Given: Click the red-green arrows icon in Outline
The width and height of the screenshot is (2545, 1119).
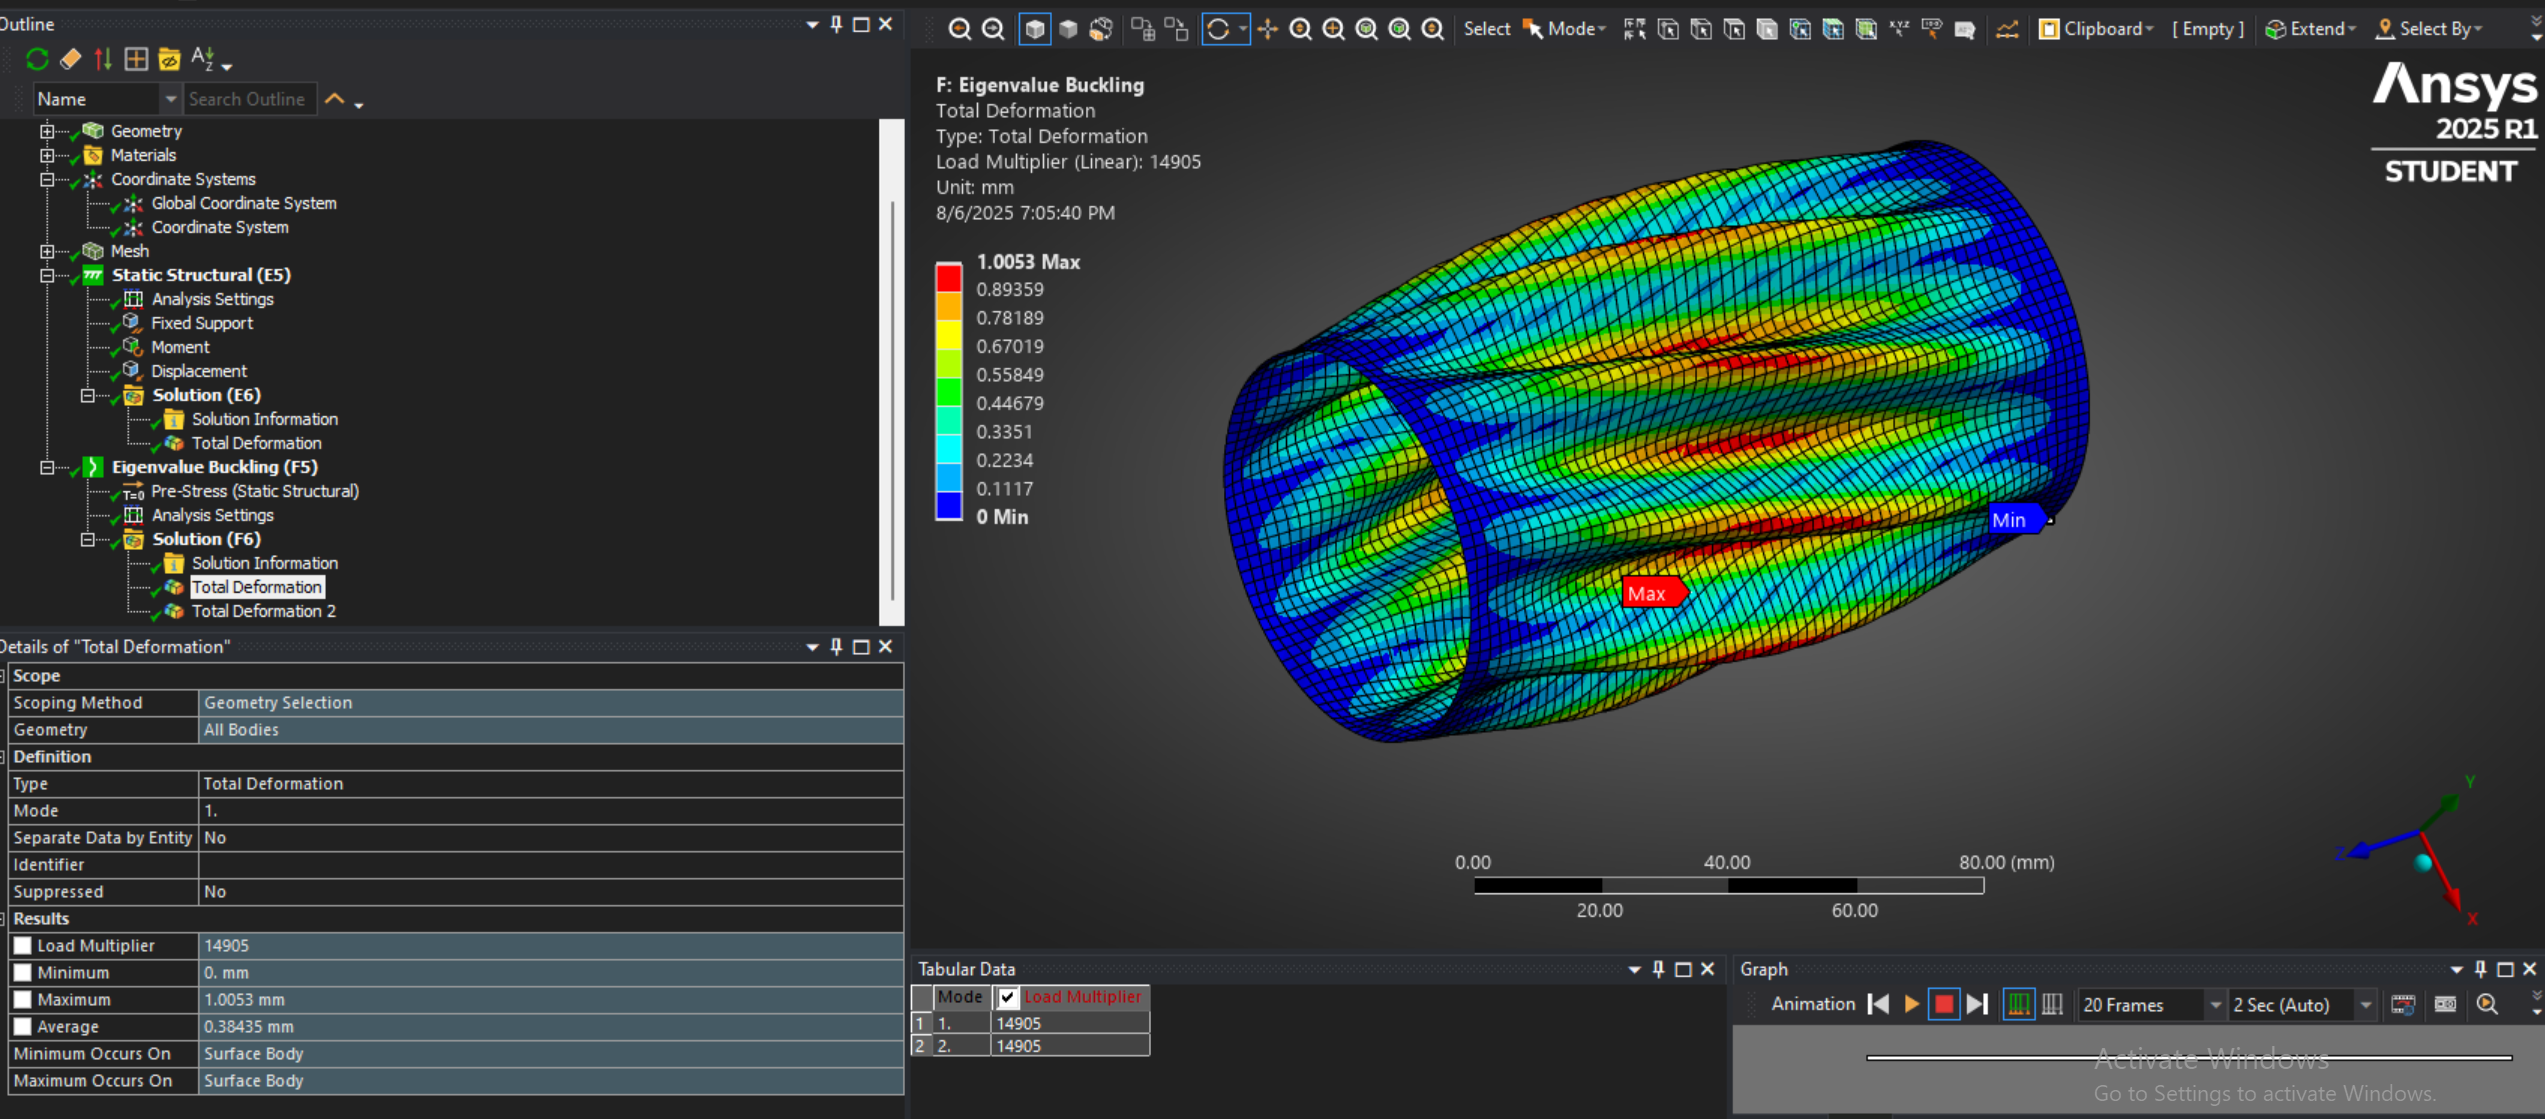Looking at the screenshot, I should (x=103, y=60).
